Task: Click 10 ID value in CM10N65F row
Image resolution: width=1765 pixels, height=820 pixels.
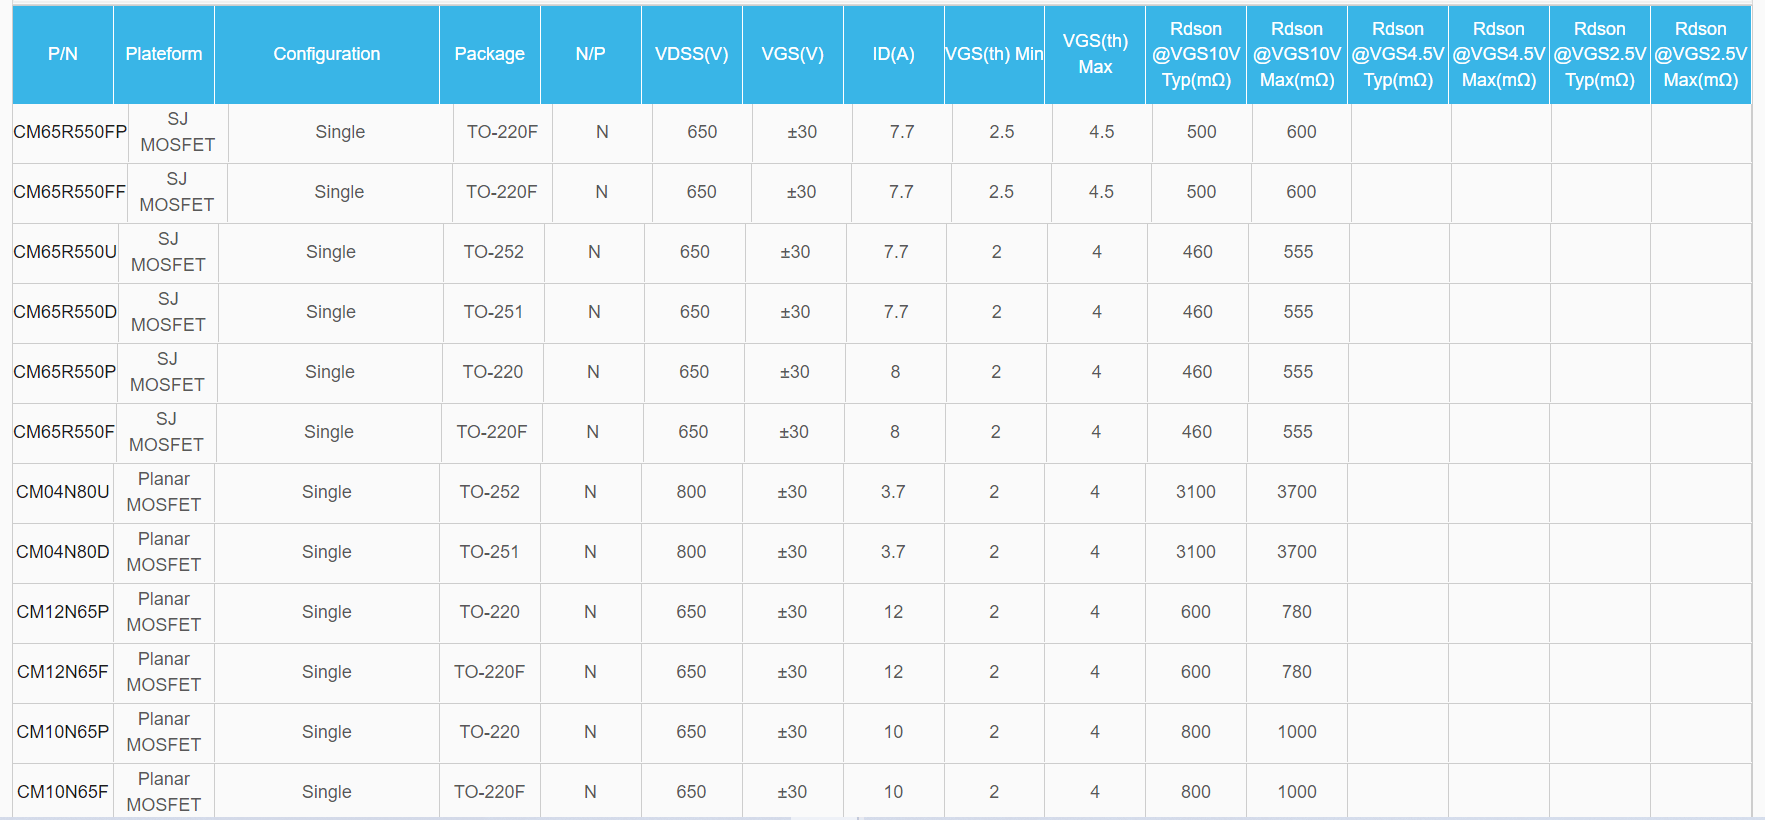Action: coord(893,792)
